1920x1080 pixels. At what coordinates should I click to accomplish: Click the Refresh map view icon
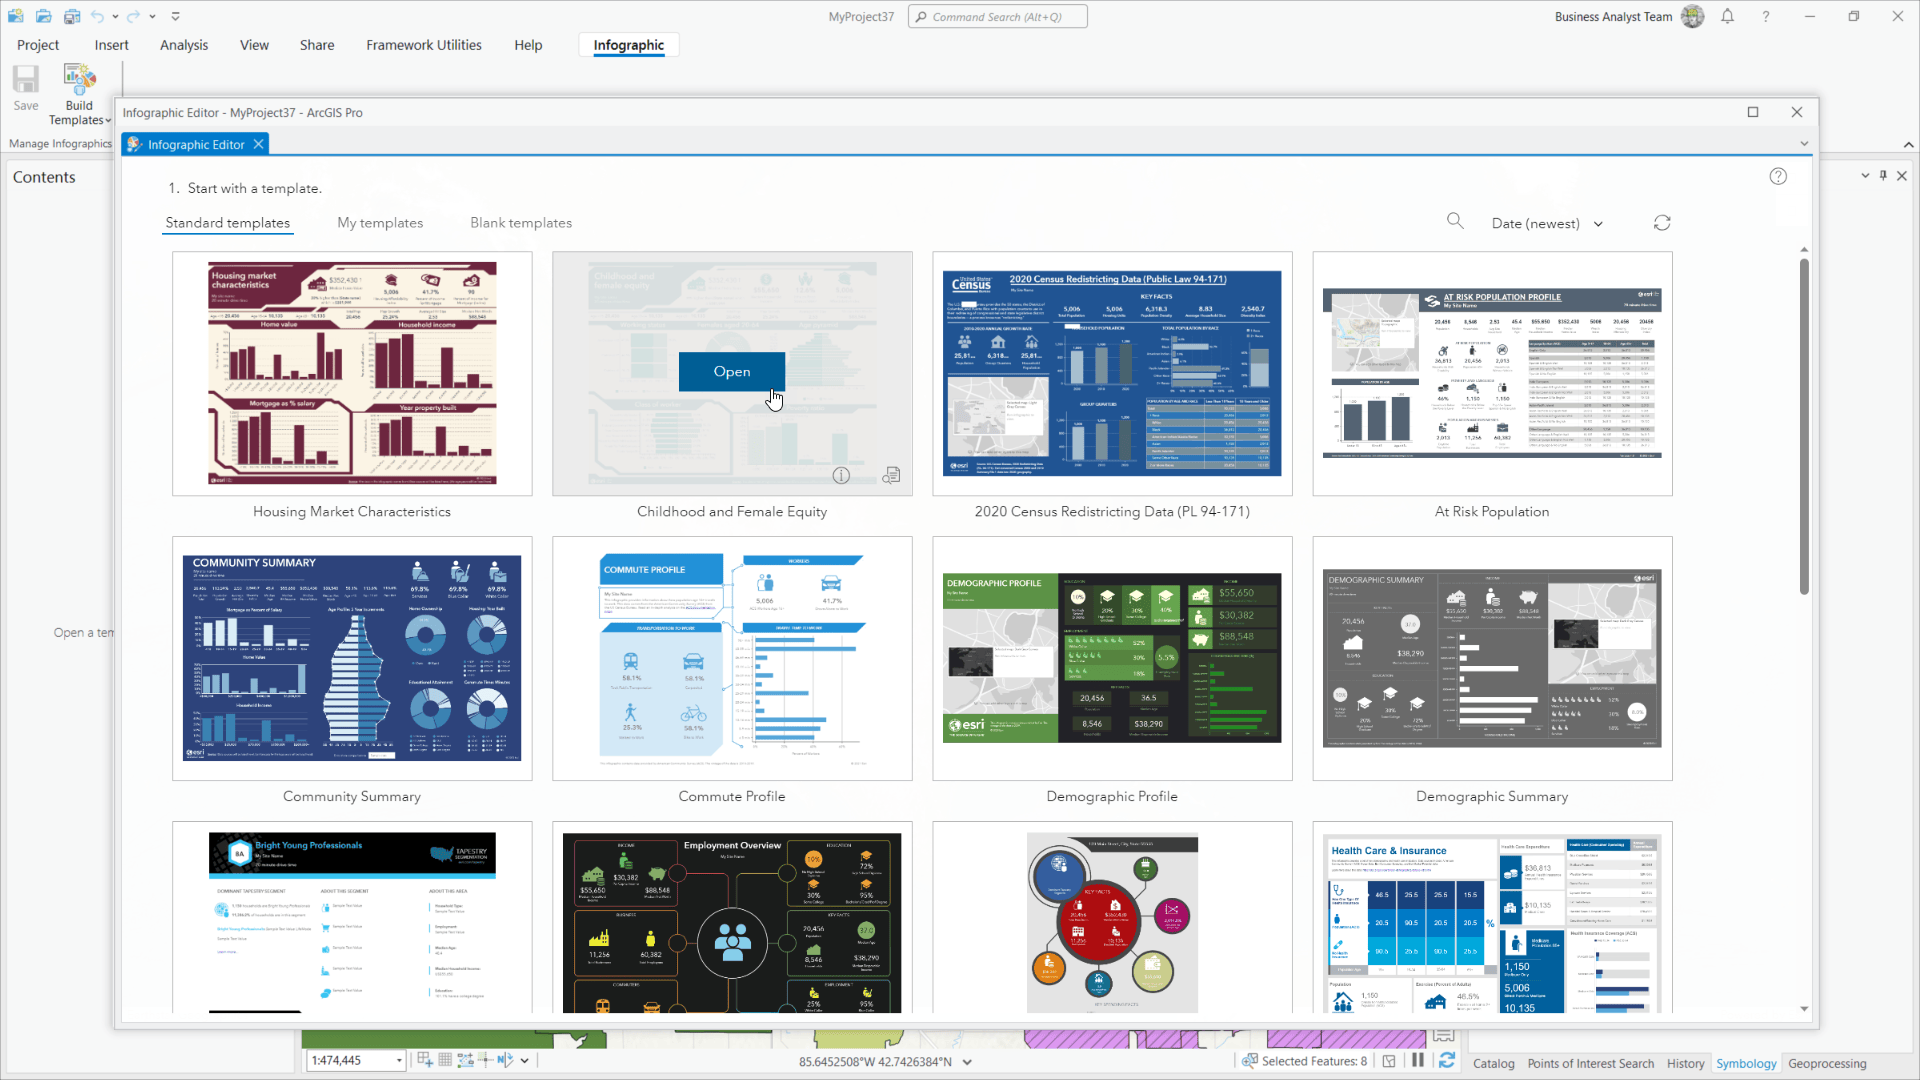(x=1448, y=1060)
